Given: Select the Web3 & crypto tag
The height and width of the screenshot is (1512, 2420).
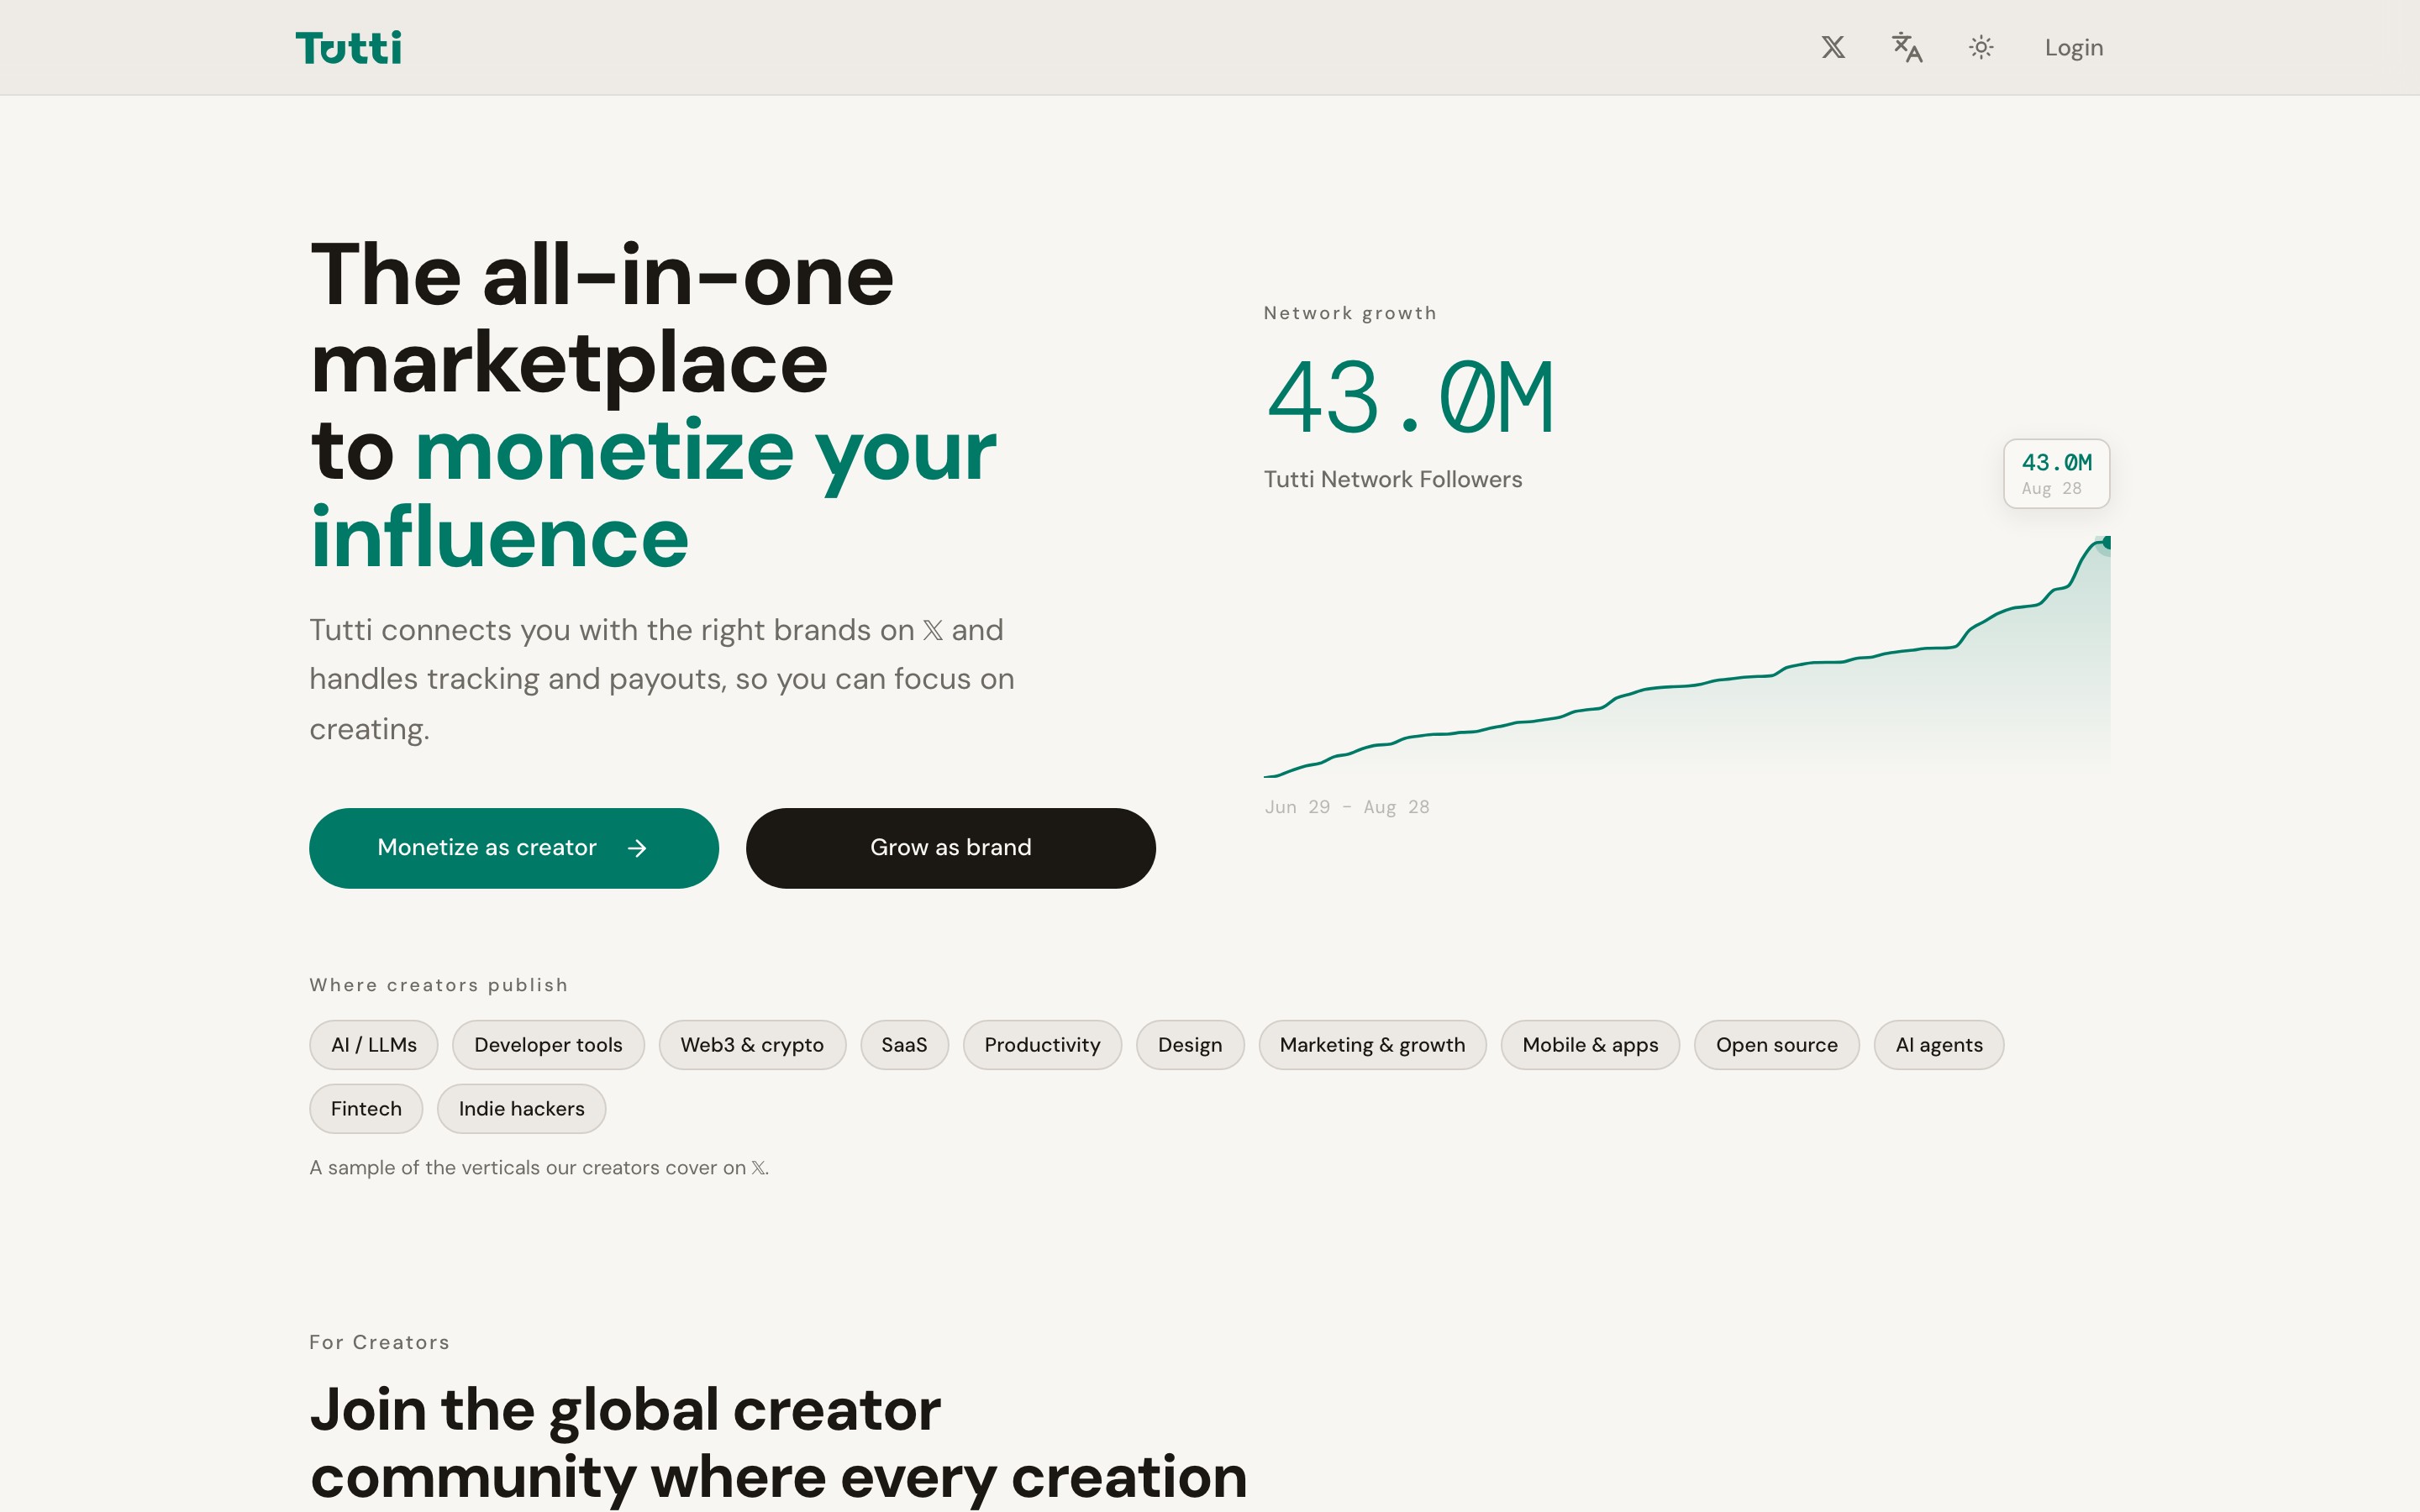Looking at the screenshot, I should point(752,1045).
